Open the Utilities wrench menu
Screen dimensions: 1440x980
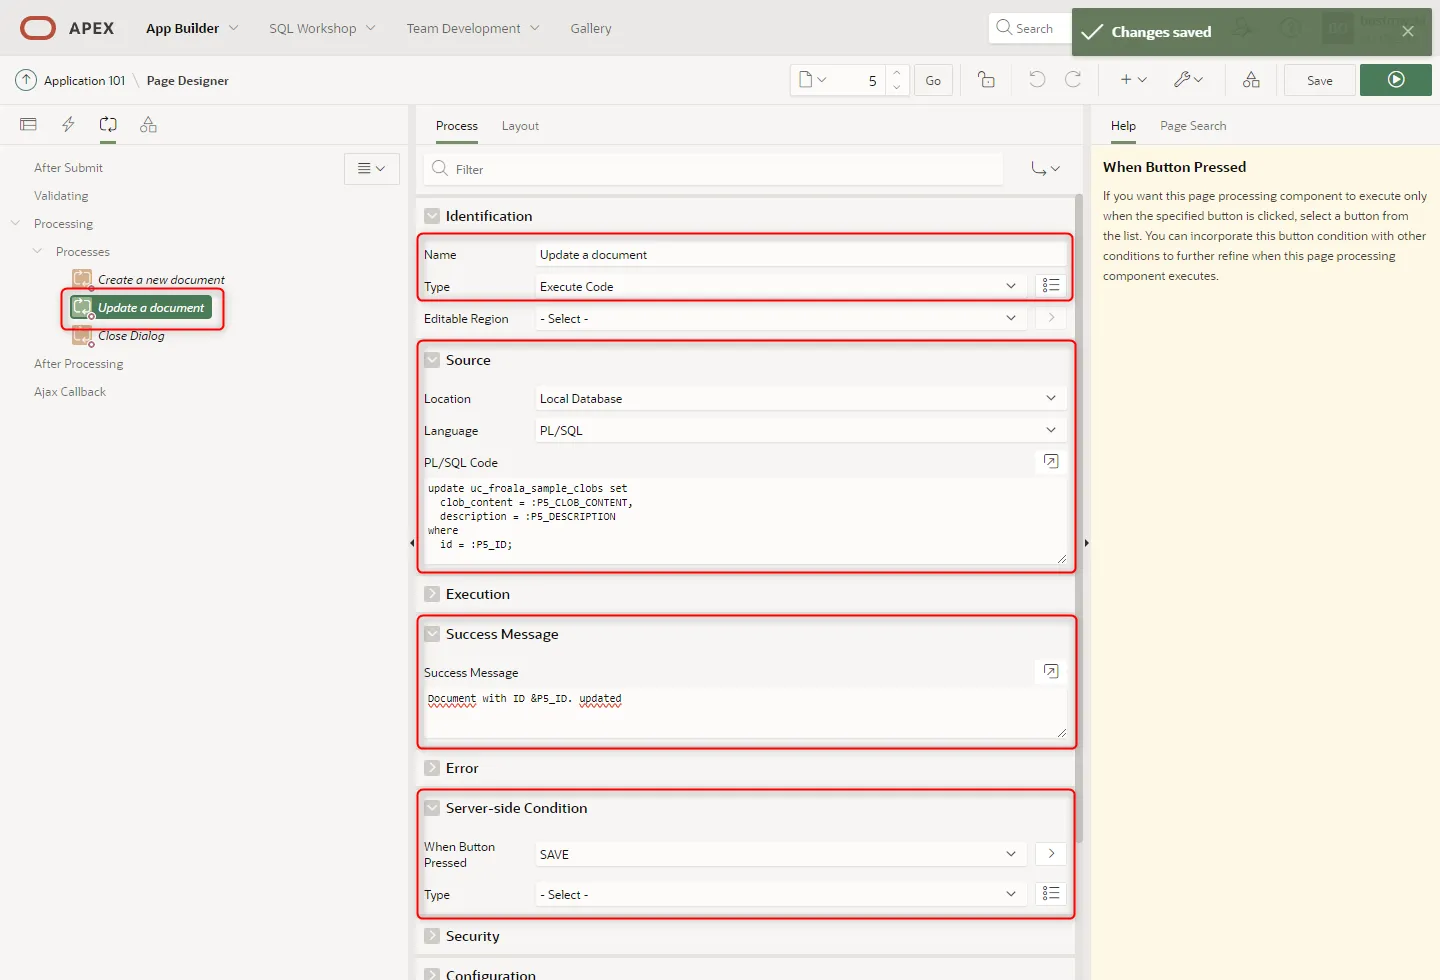tap(1188, 80)
